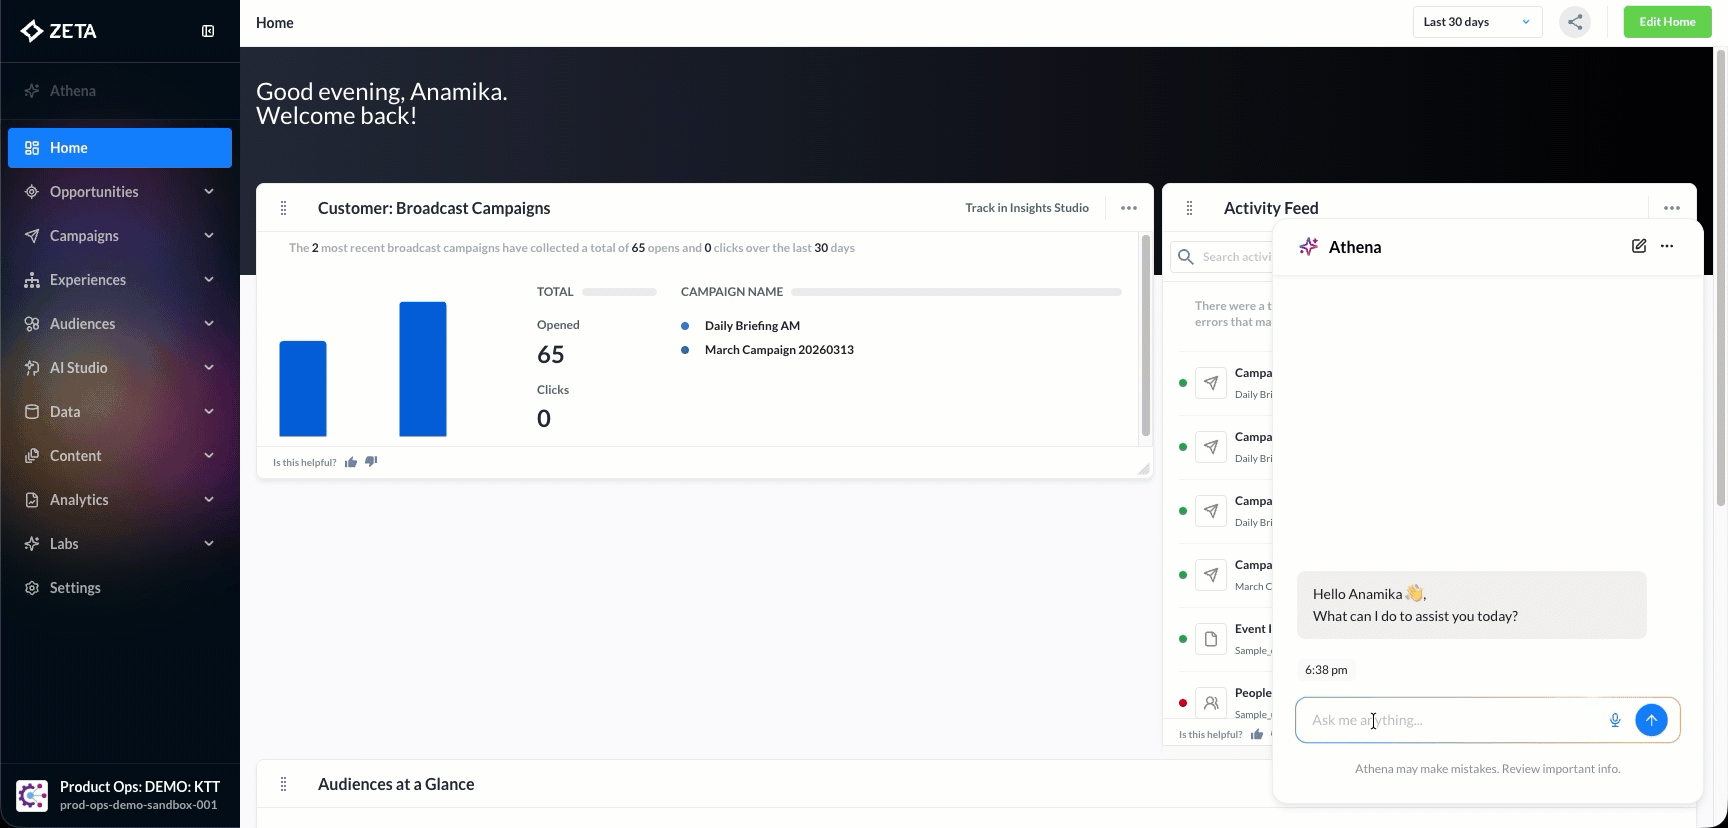Collapse the sidebar using the panel icon
This screenshot has width=1728, height=828.
pyautogui.click(x=208, y=31)
